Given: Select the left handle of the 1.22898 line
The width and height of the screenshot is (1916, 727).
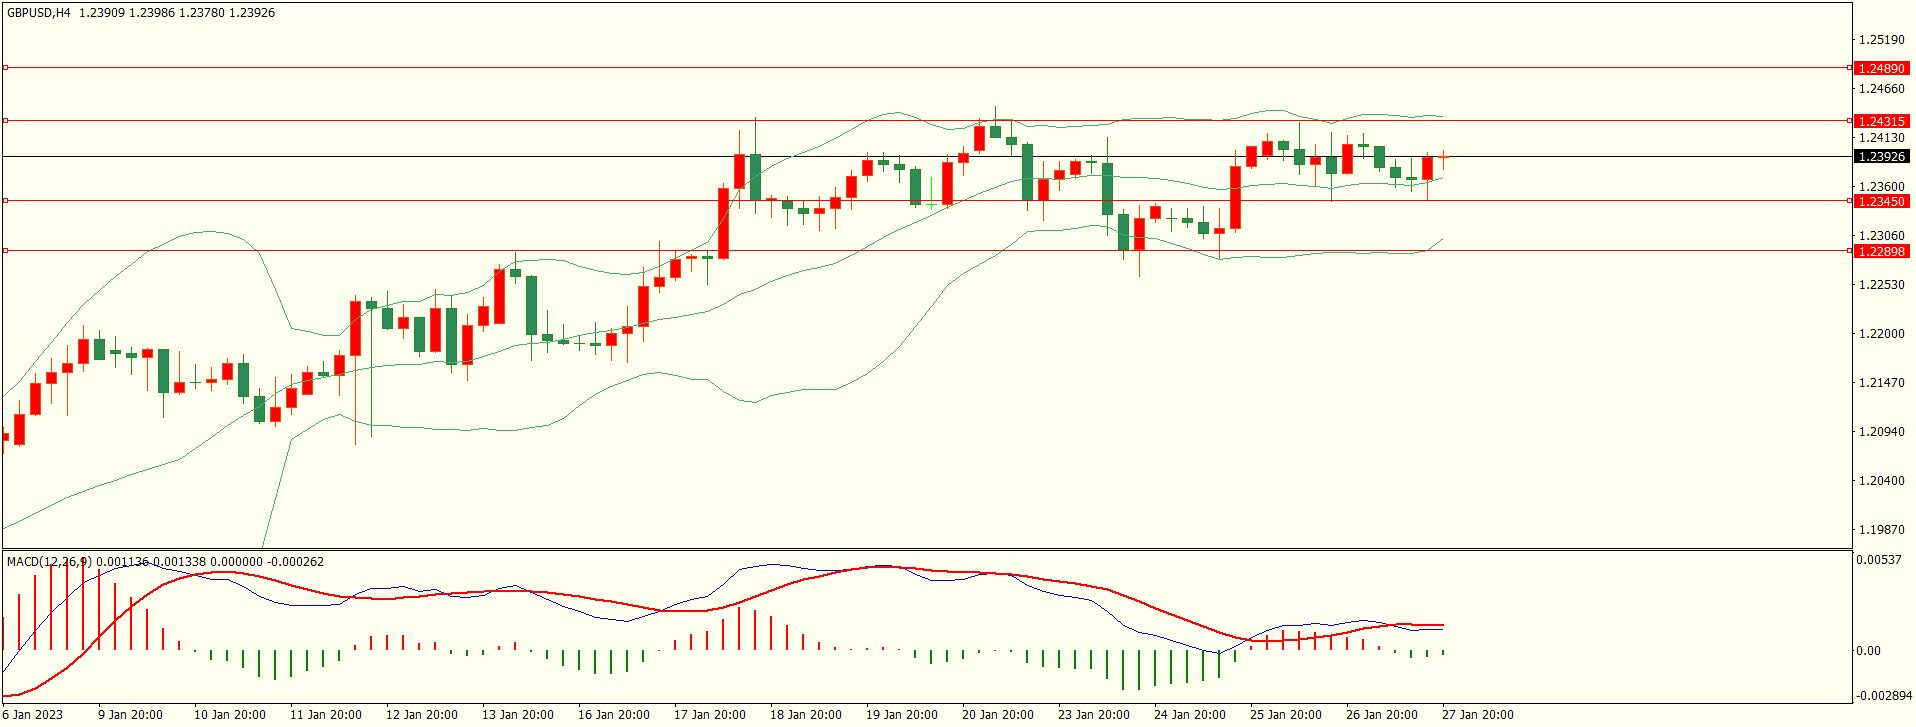Looking at the screenshot, I should coord(5,250).
